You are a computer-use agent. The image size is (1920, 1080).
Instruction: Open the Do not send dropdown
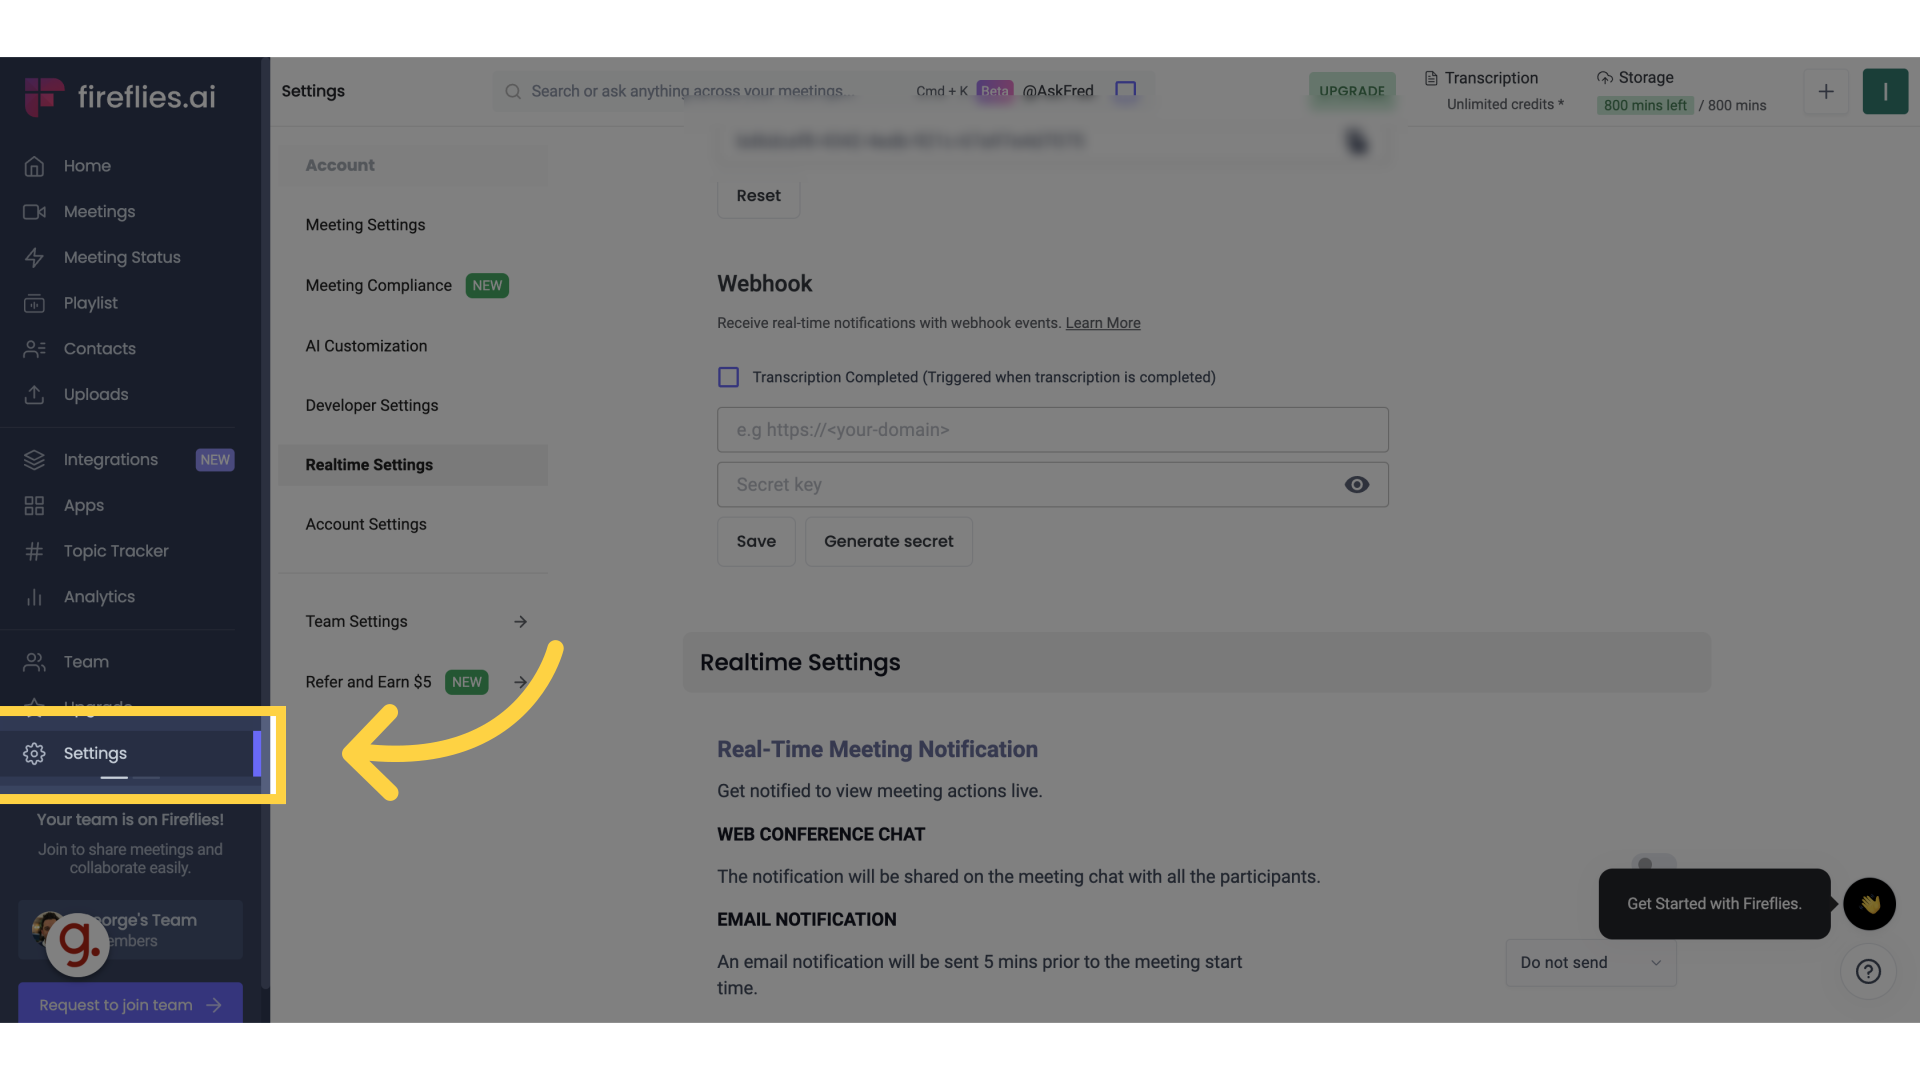[x=1590, y=962]
